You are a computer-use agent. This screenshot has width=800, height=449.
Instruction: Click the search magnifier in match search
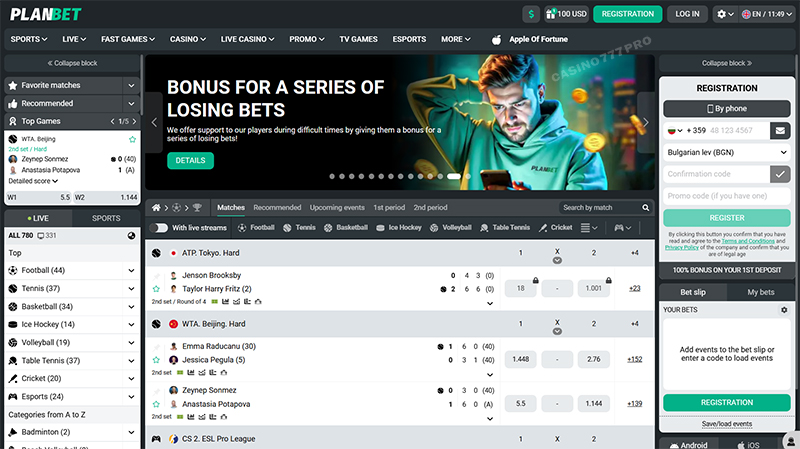pos(645,208)
